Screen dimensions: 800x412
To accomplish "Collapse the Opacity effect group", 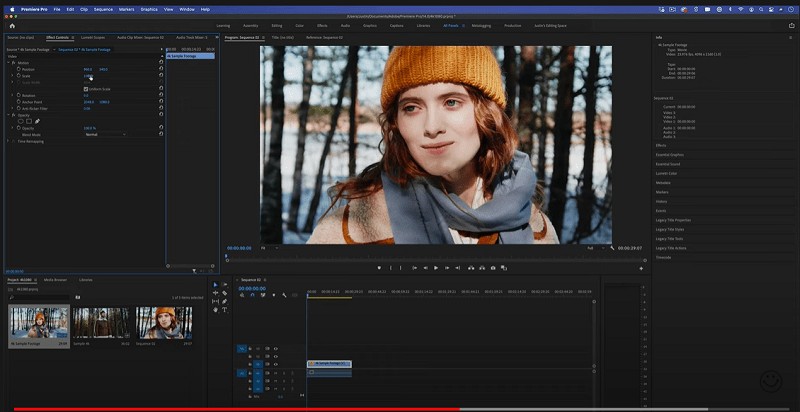I will click(x=8, y=115).
